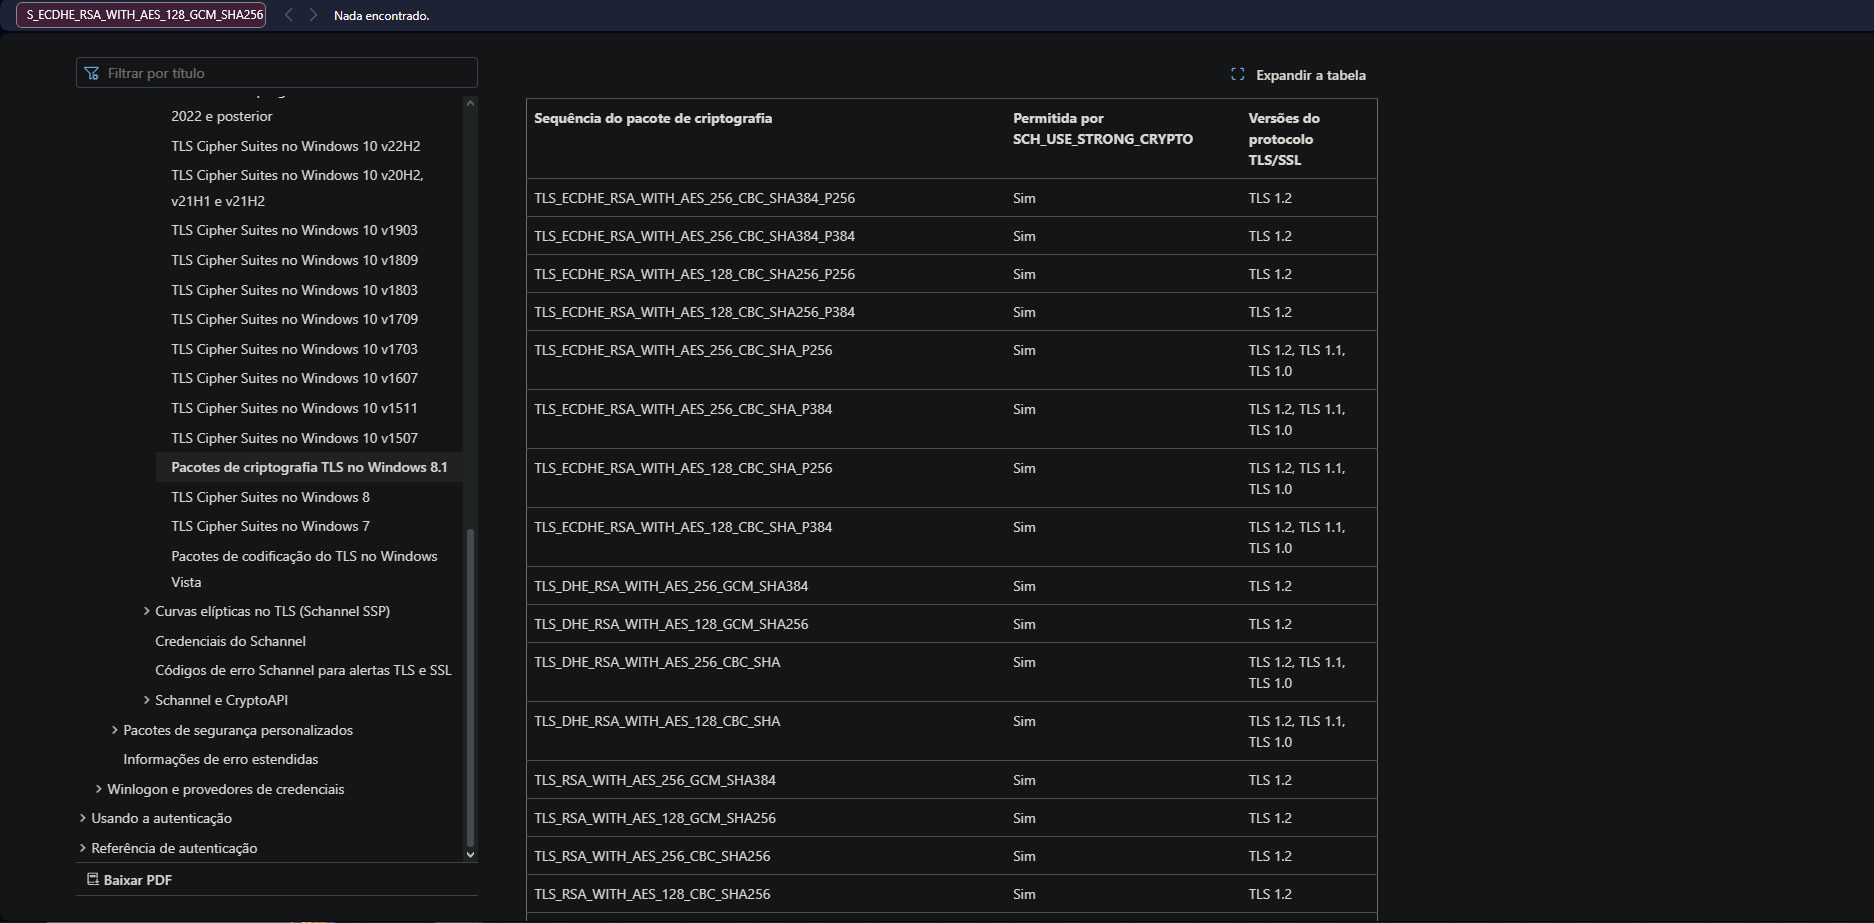Open Códigos de erro Schannel para alertas
Viewport: 1874px width, 923px height.
[x=303, y=670]
